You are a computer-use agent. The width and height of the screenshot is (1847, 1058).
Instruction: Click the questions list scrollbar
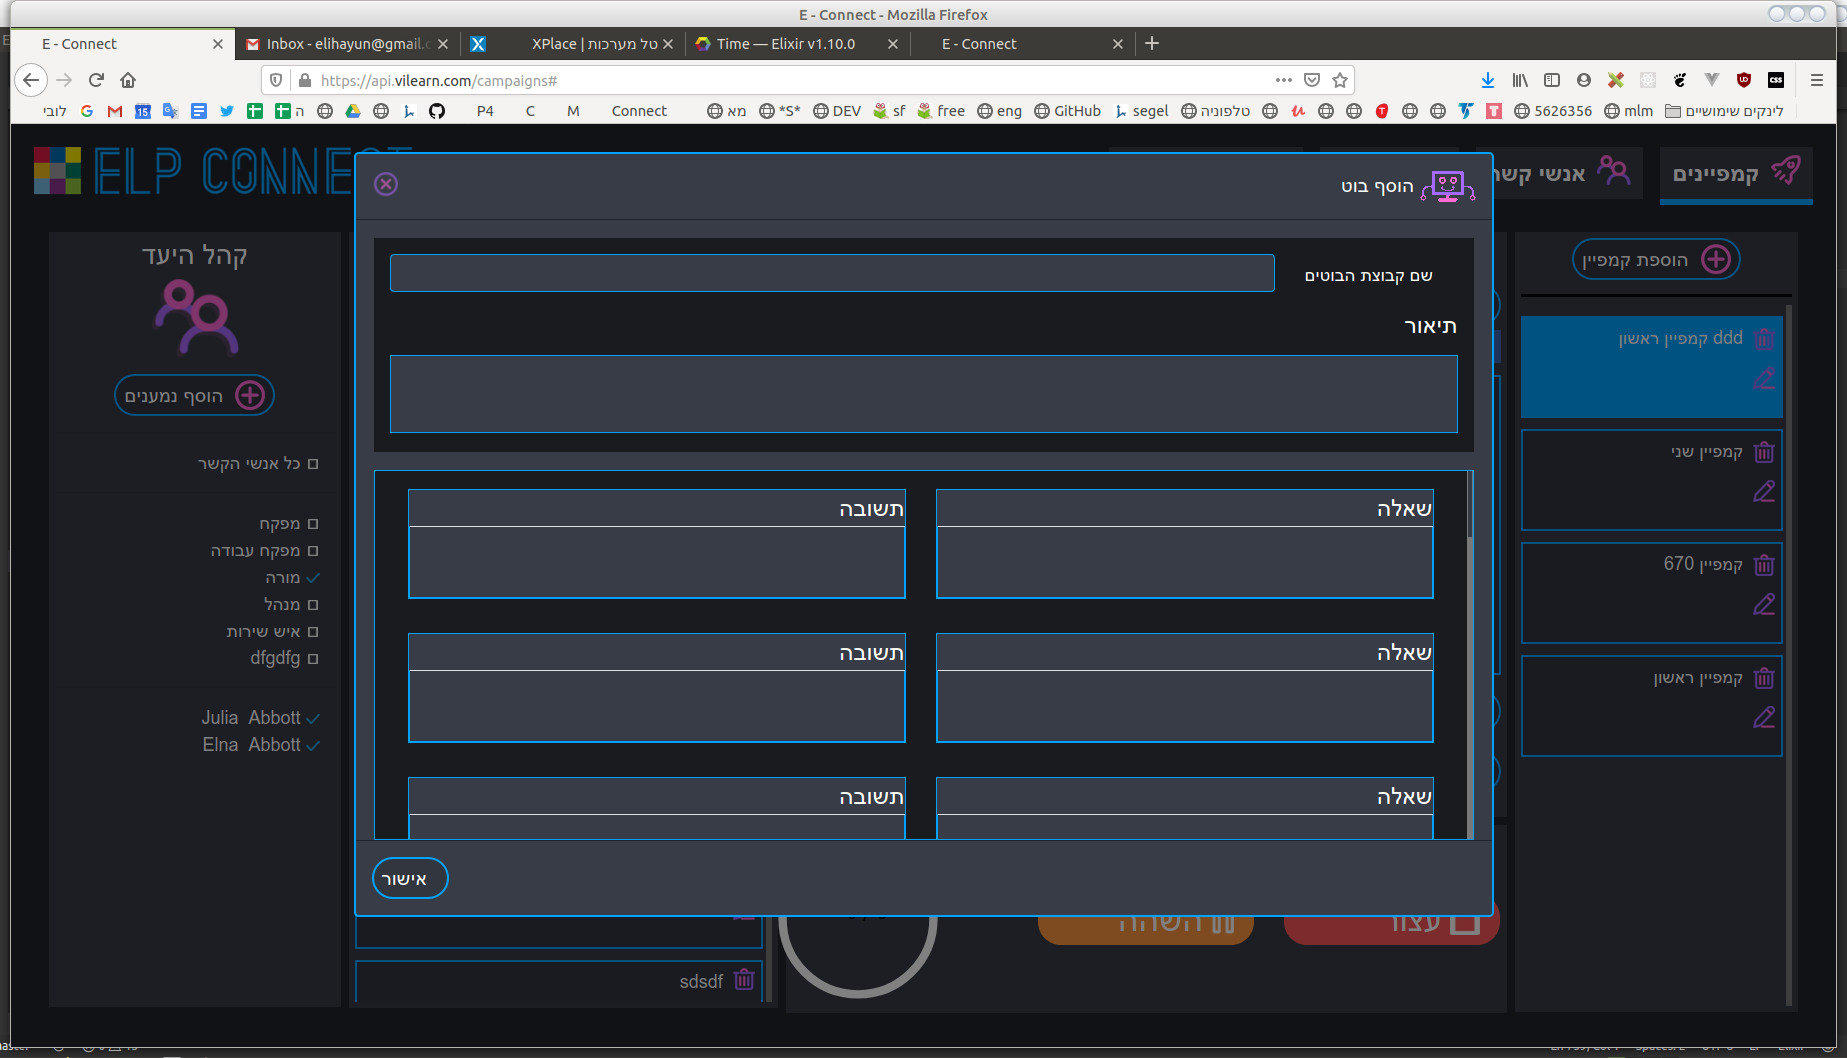[x=1469, y=505]
